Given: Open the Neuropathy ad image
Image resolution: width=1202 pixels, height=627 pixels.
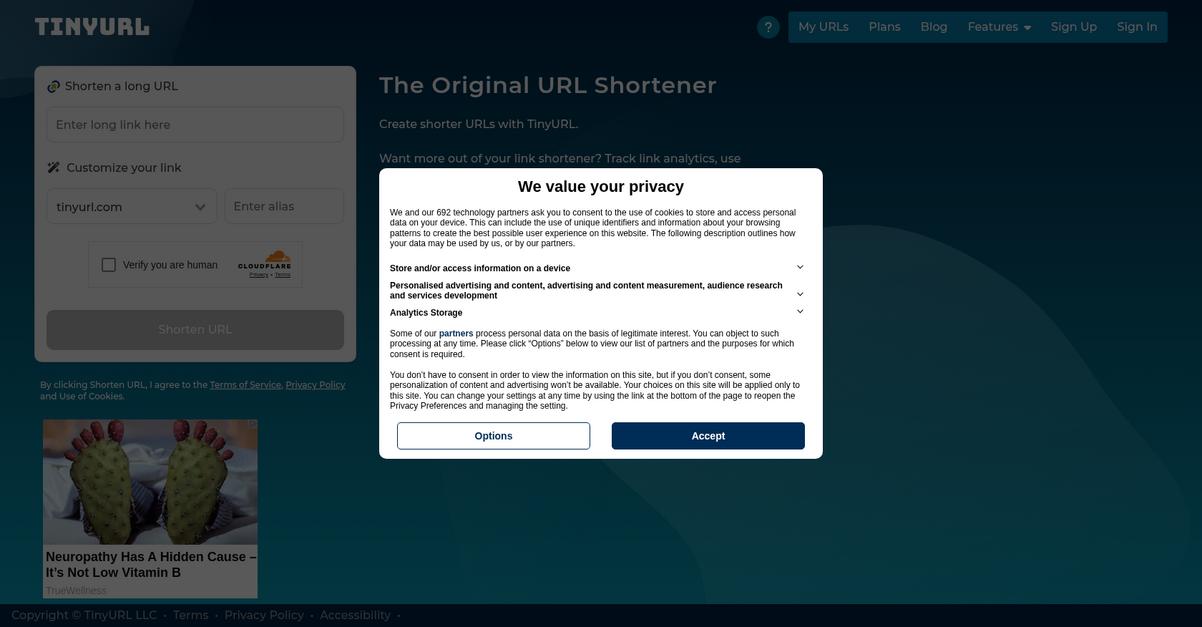Looking at the screenshot, I should 150,482.
